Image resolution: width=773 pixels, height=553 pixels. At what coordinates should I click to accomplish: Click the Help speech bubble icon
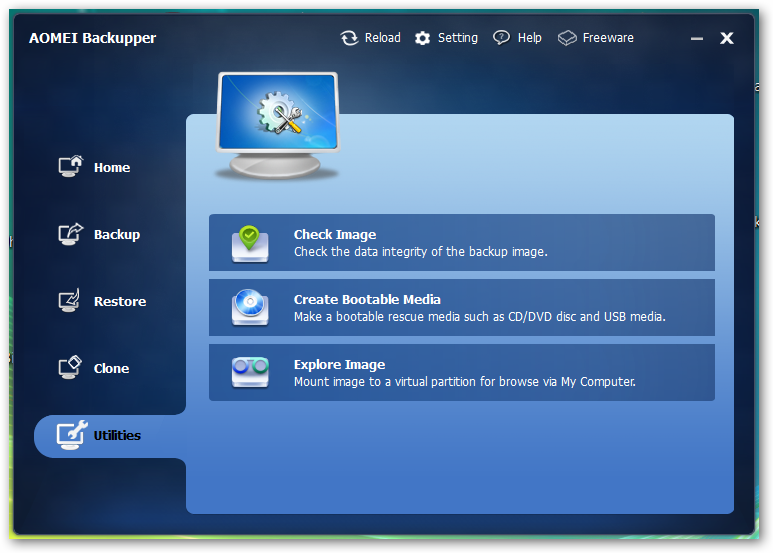(501, 37)
